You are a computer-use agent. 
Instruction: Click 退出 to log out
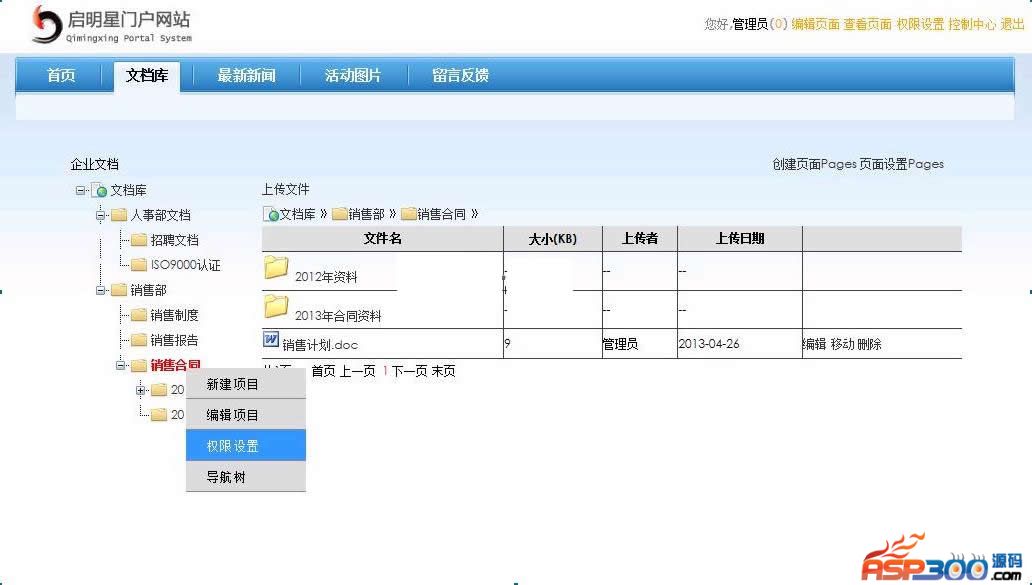point(1012,24)
